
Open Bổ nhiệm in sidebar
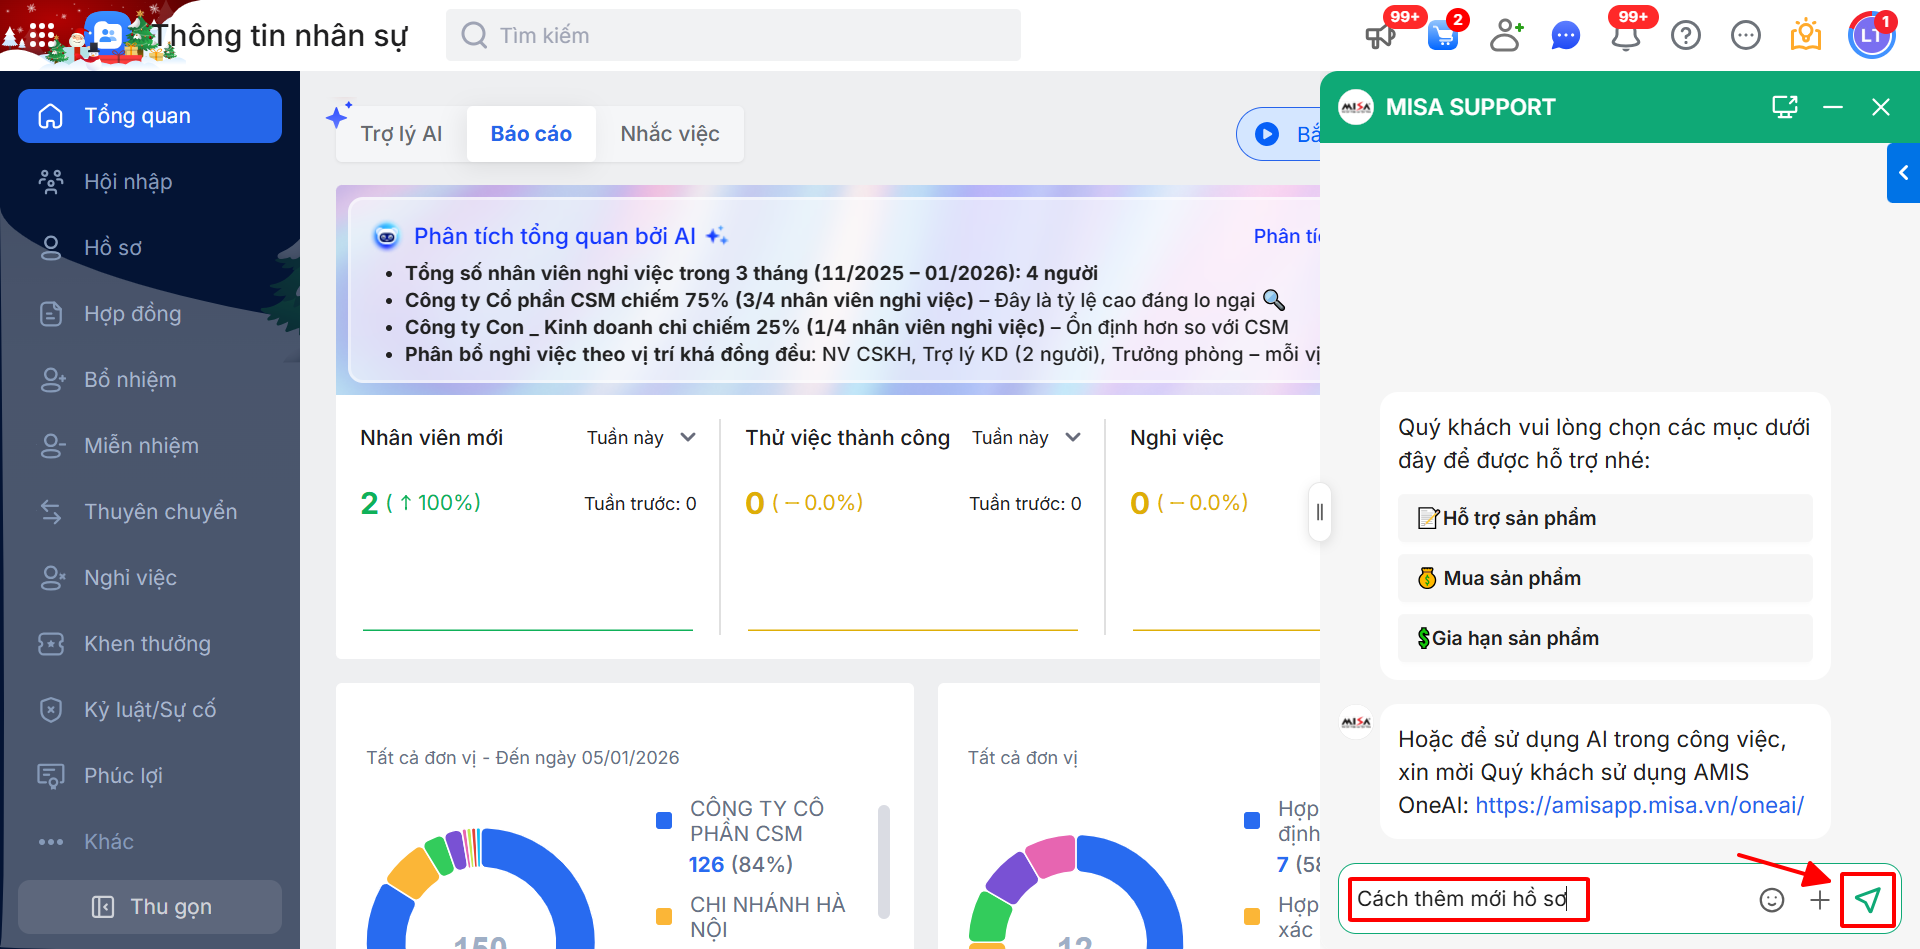point(150,380)
